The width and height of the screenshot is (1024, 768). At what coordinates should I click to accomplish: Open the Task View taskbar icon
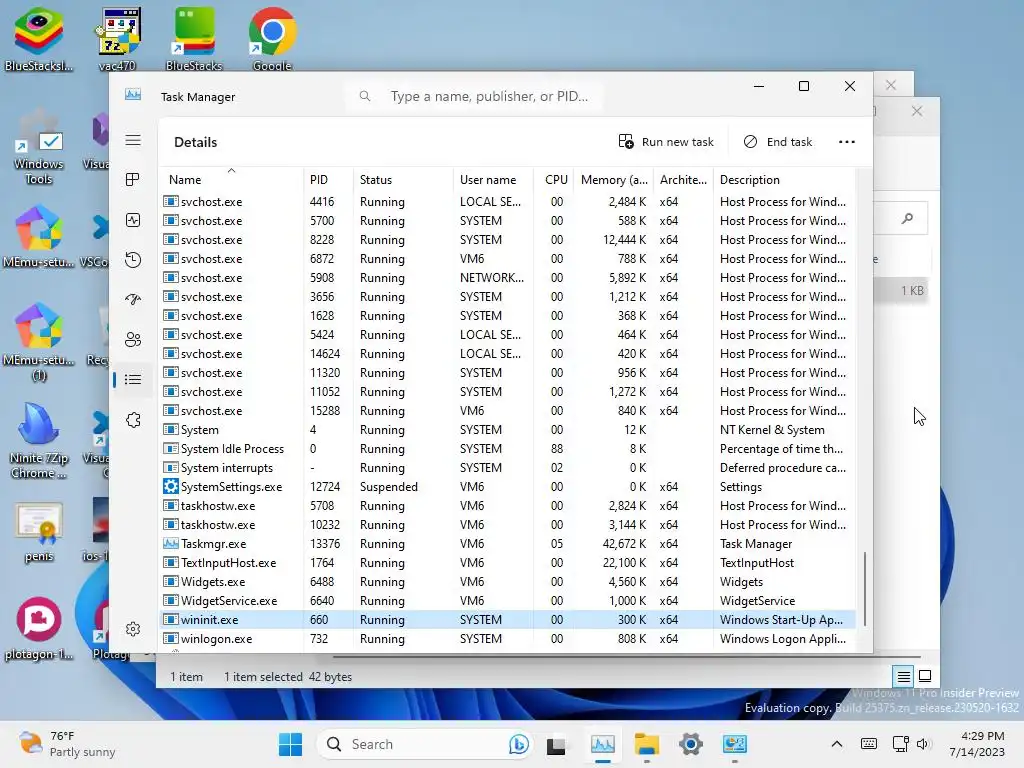pyautogui.click(x=556, y=744)
